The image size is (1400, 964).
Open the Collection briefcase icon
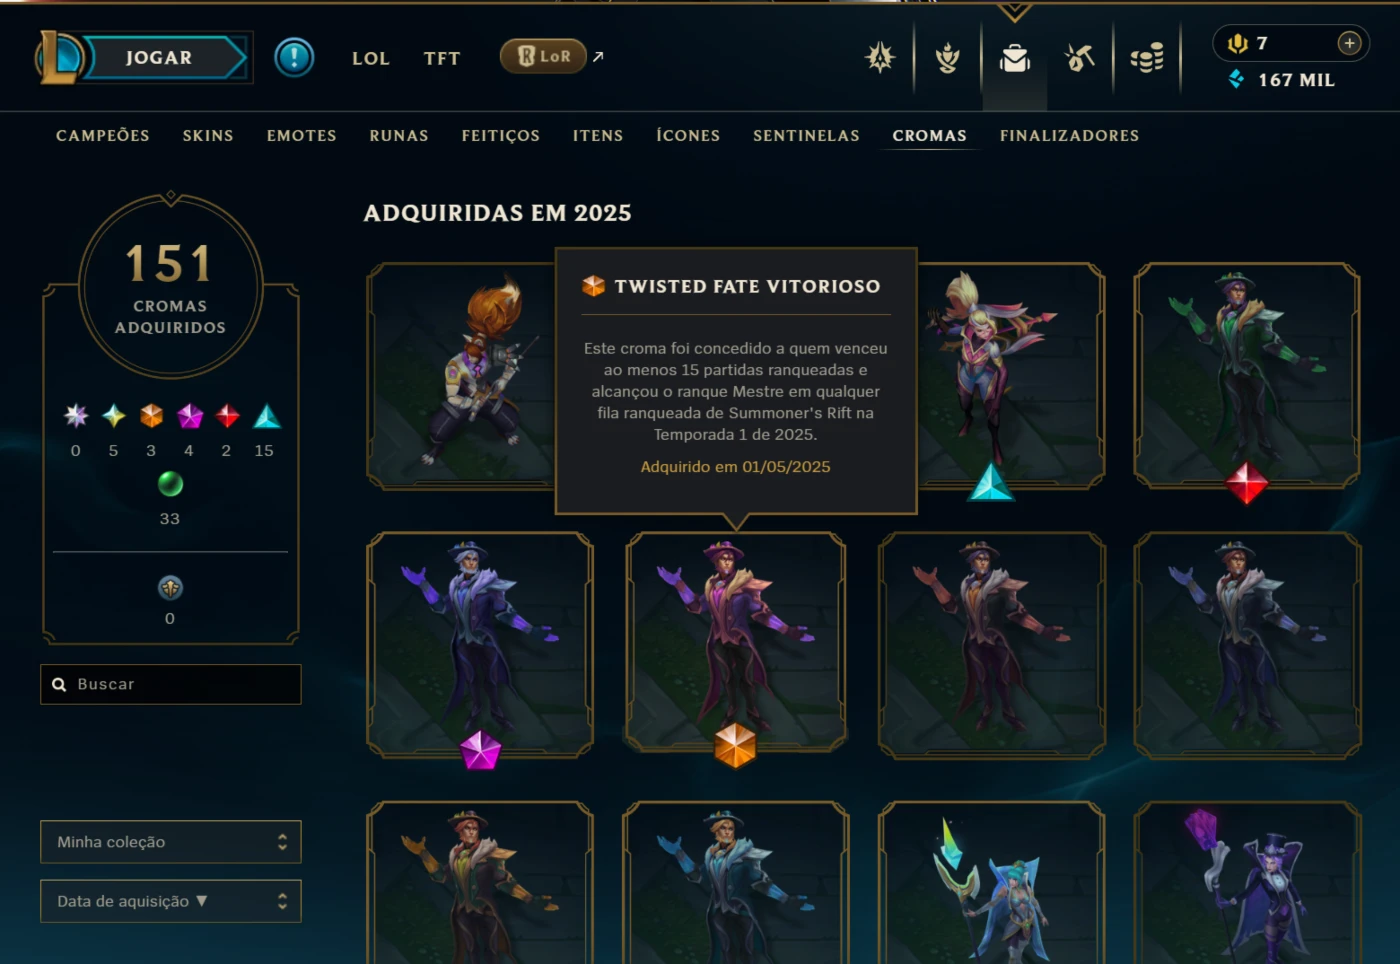(1014, 58)
